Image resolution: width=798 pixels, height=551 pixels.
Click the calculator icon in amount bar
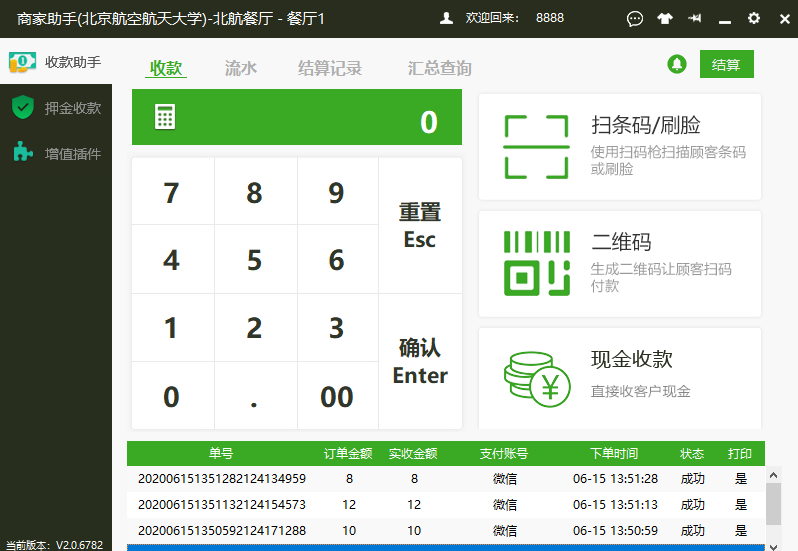point(165,118)
